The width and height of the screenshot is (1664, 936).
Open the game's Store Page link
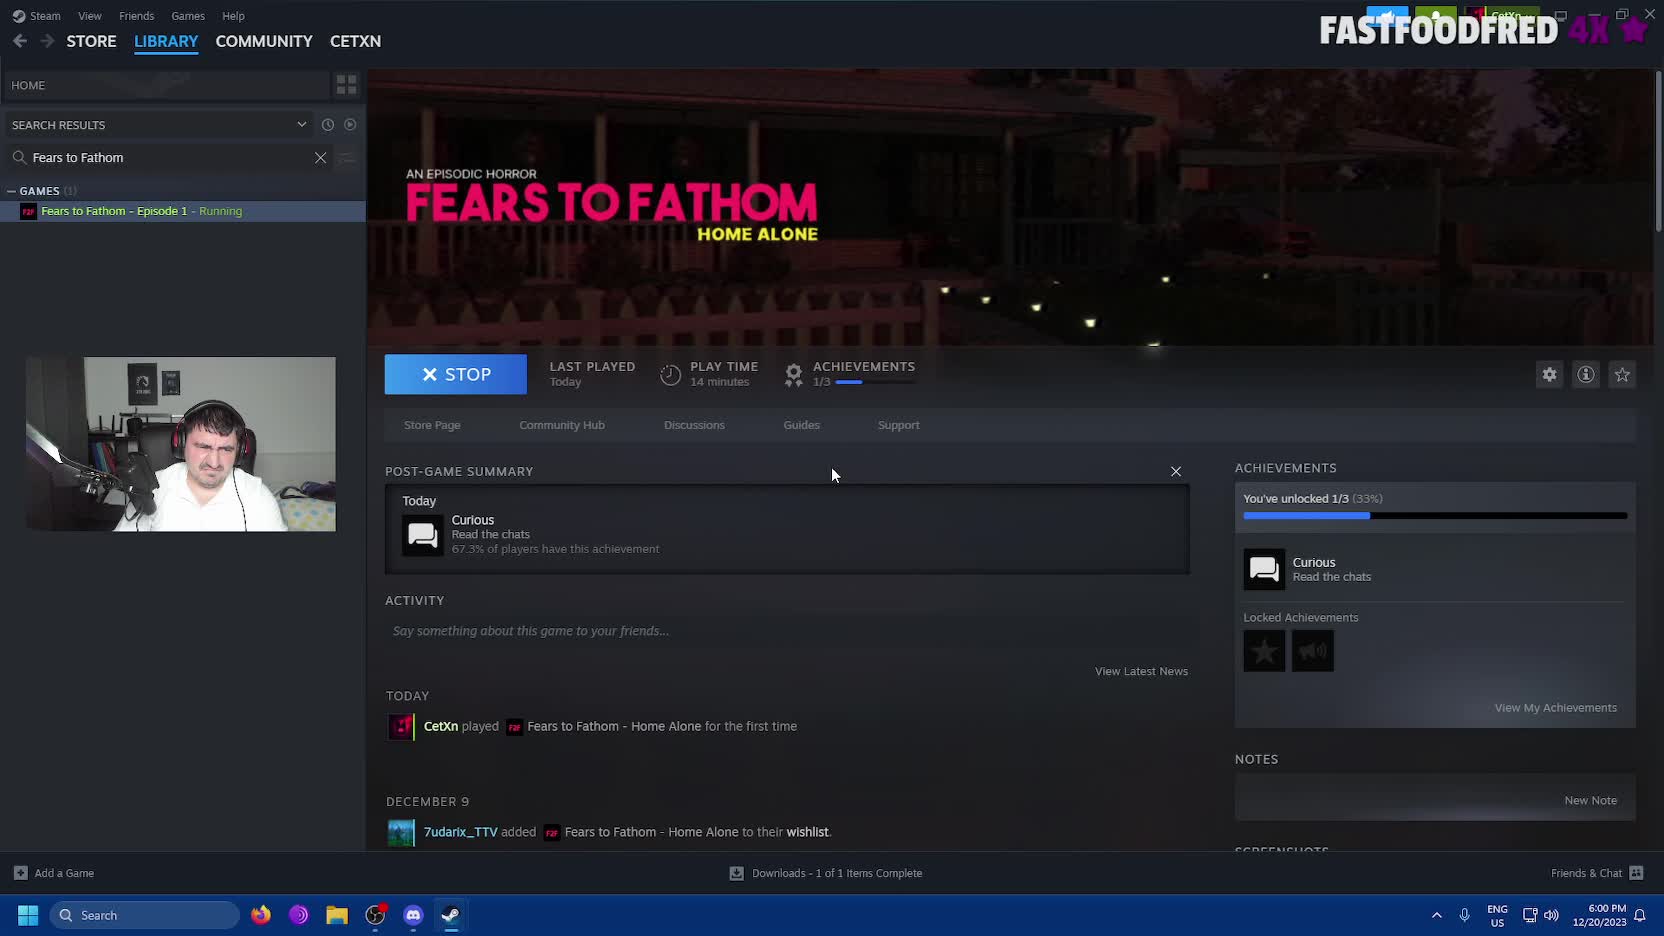pyautogui.click(x=432, y=425)
